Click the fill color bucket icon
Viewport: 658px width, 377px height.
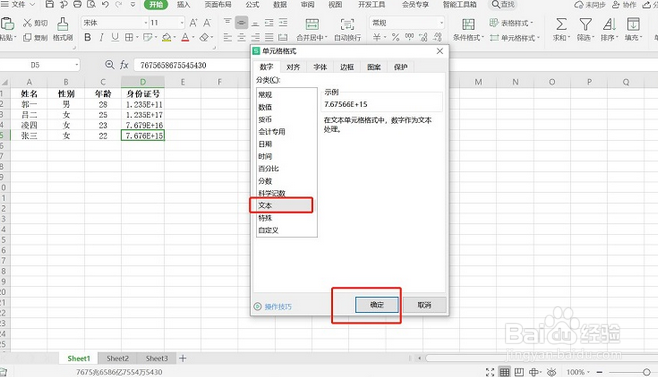click(167, 37)
